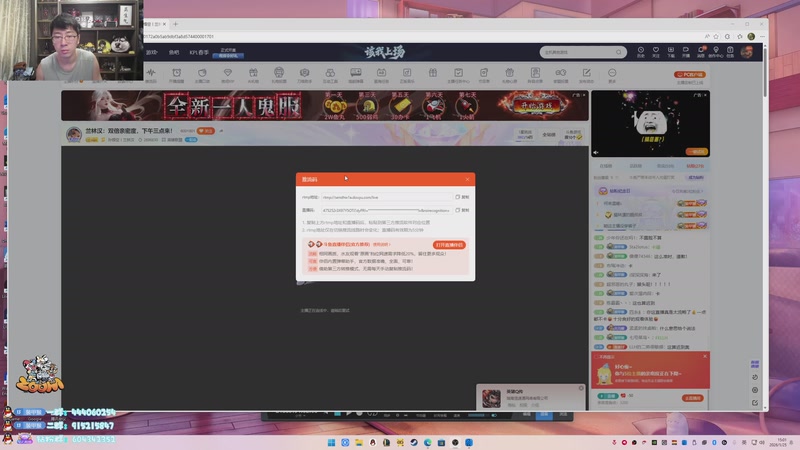Select the 正式开播 item in the top navigation
The width and height of the screenshot is (800, 450).
228,50
